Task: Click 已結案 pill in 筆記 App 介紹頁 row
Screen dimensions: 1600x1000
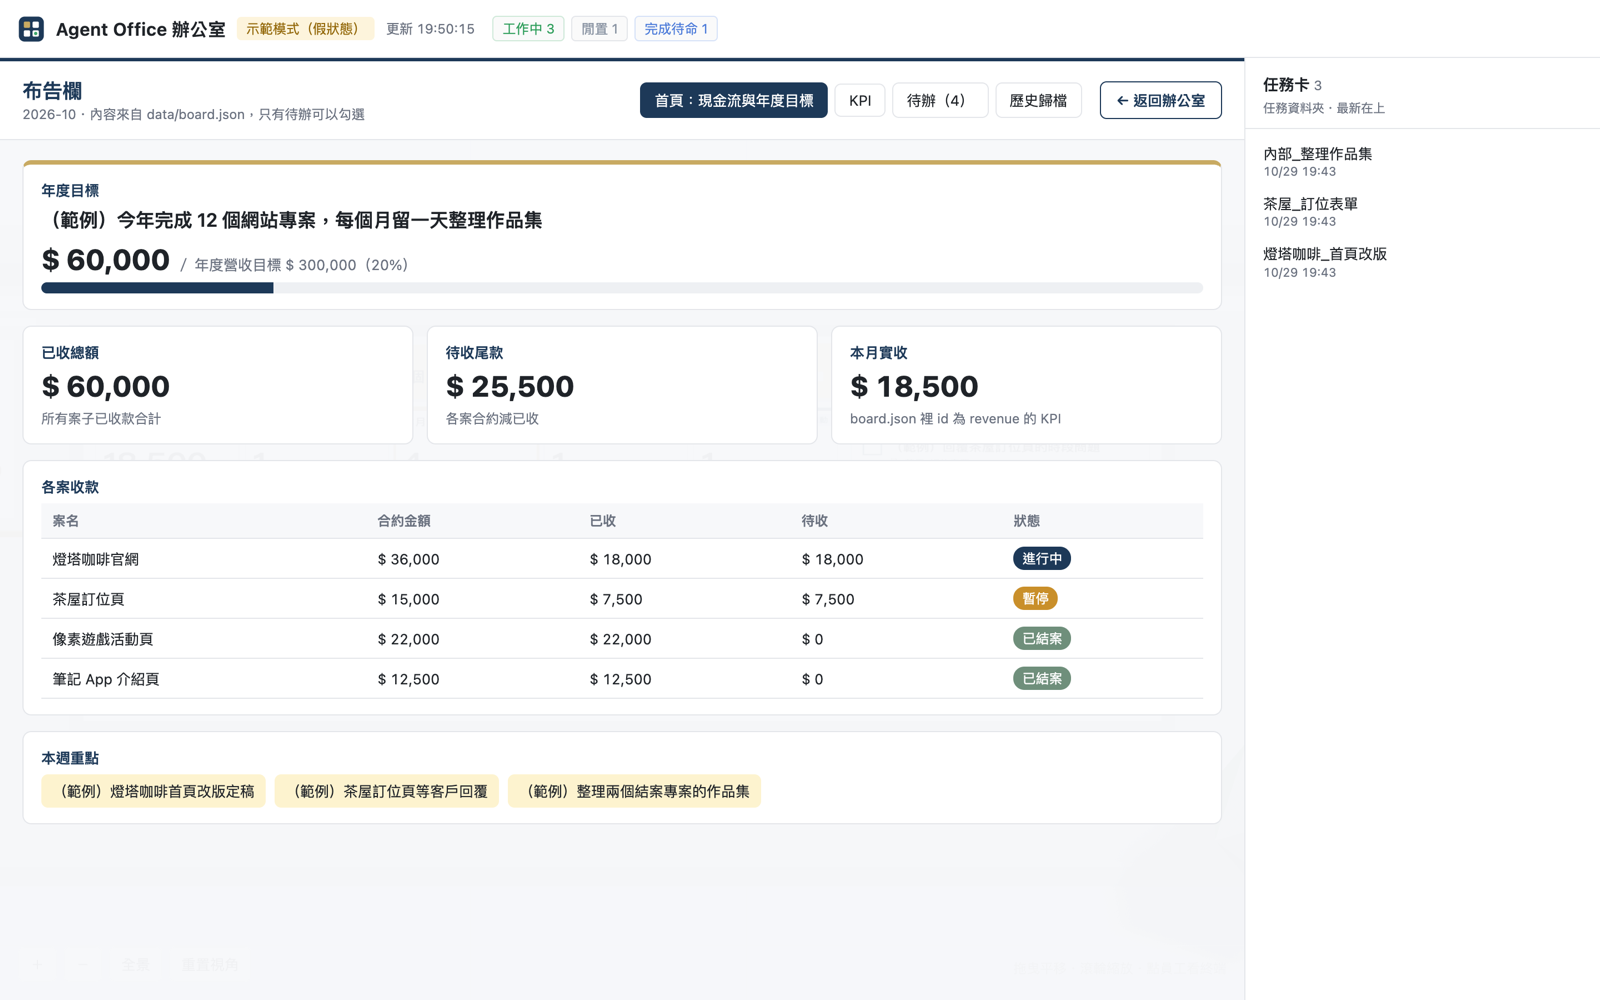Action: [x=1041, y=678]
